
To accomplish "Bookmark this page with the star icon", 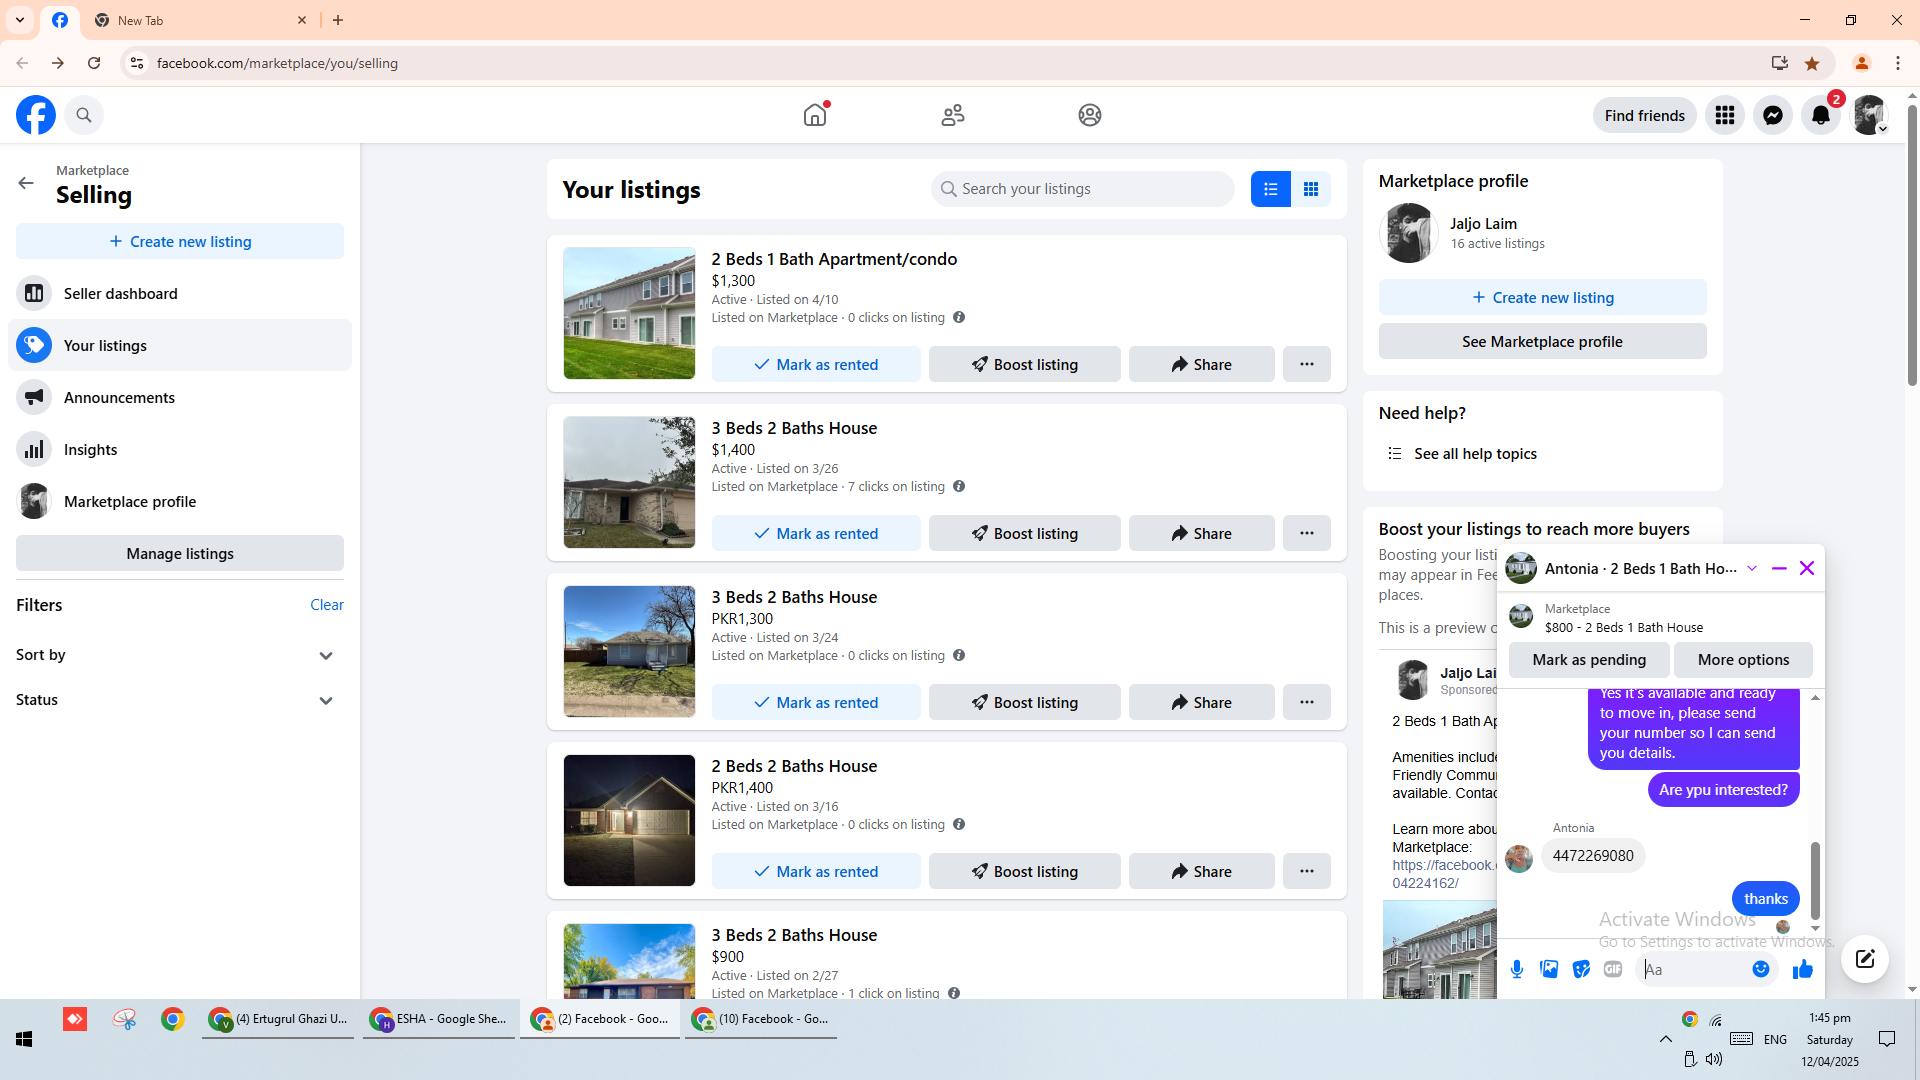I will tap(1812, 63).
